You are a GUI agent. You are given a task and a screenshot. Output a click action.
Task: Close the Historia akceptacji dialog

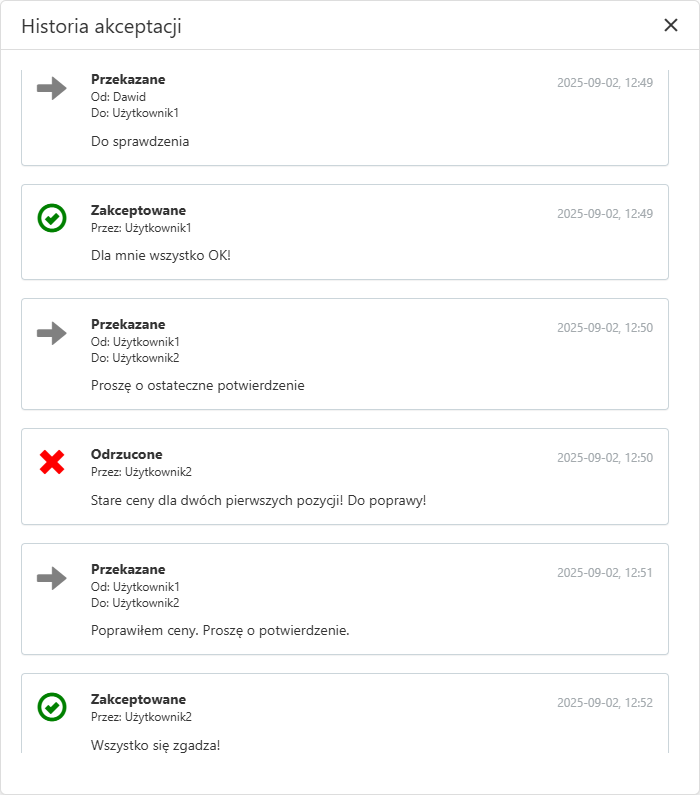(x=671, y=25)
